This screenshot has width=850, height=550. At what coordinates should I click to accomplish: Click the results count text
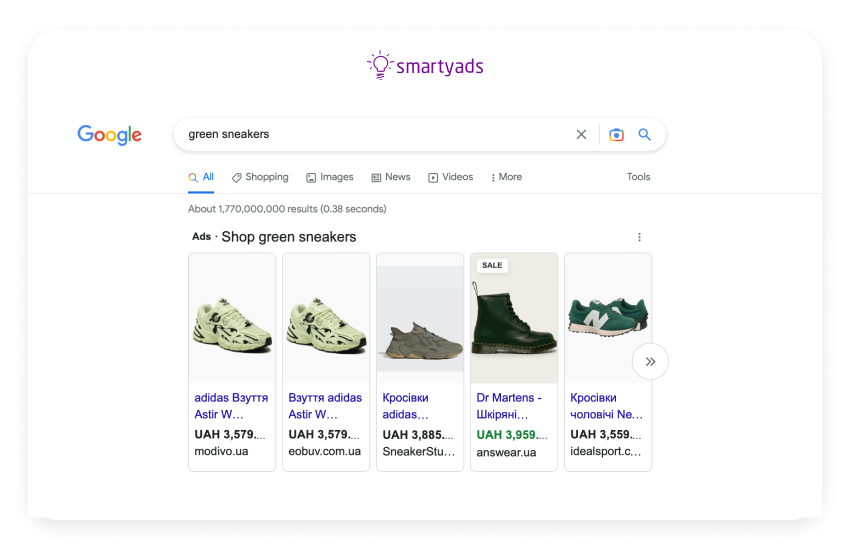pyautogui.click(x=287, y=209)
